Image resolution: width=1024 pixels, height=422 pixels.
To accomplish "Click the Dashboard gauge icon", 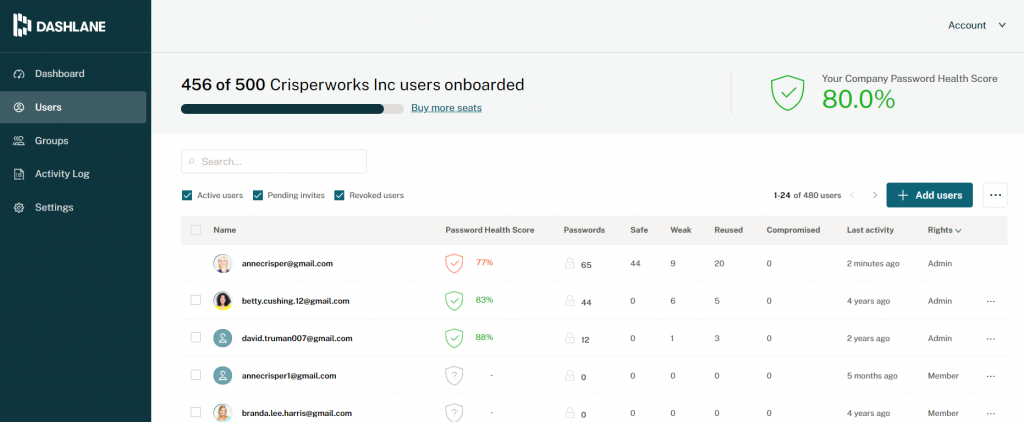I will click(x=19, y=74).
